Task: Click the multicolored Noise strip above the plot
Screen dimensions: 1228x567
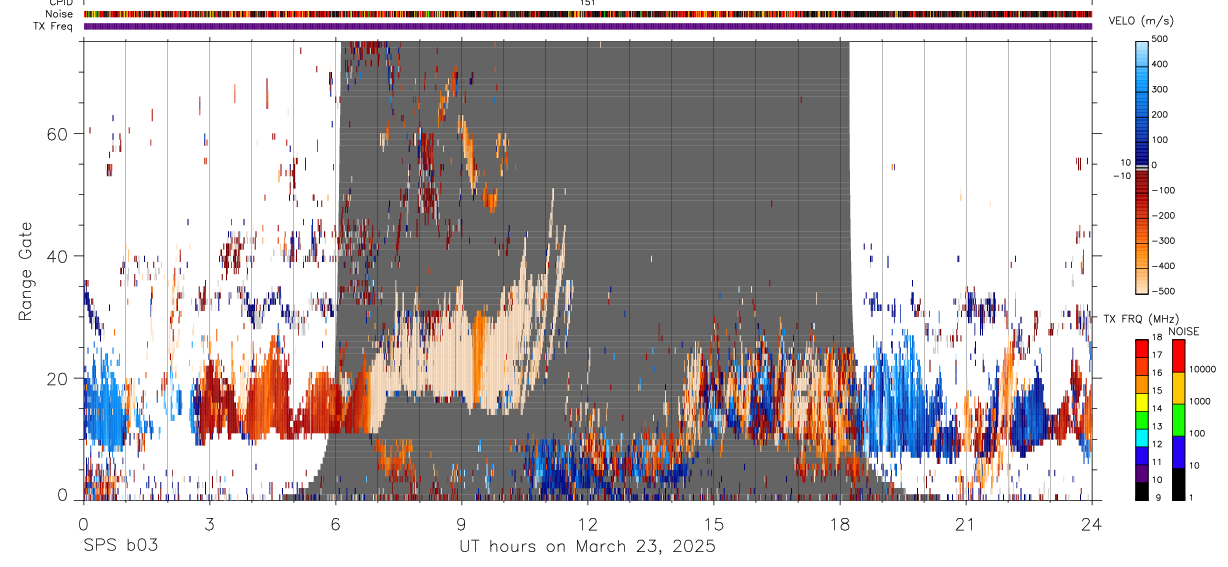Action: click(587, 14)
